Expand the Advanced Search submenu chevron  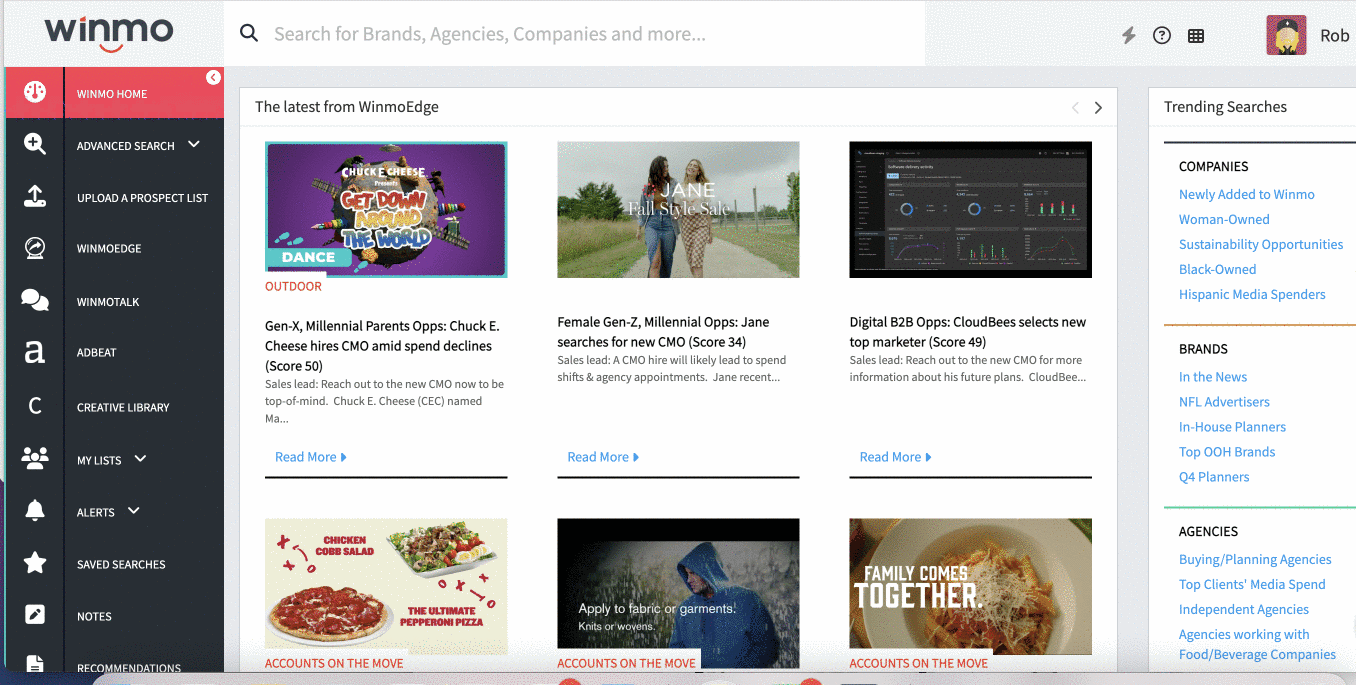point(194,145)
